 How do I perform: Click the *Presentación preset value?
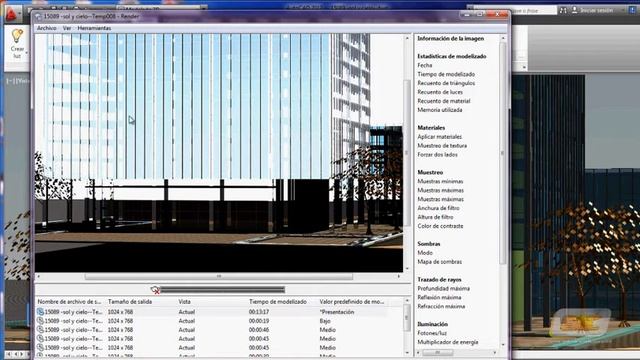coord(337,312)
